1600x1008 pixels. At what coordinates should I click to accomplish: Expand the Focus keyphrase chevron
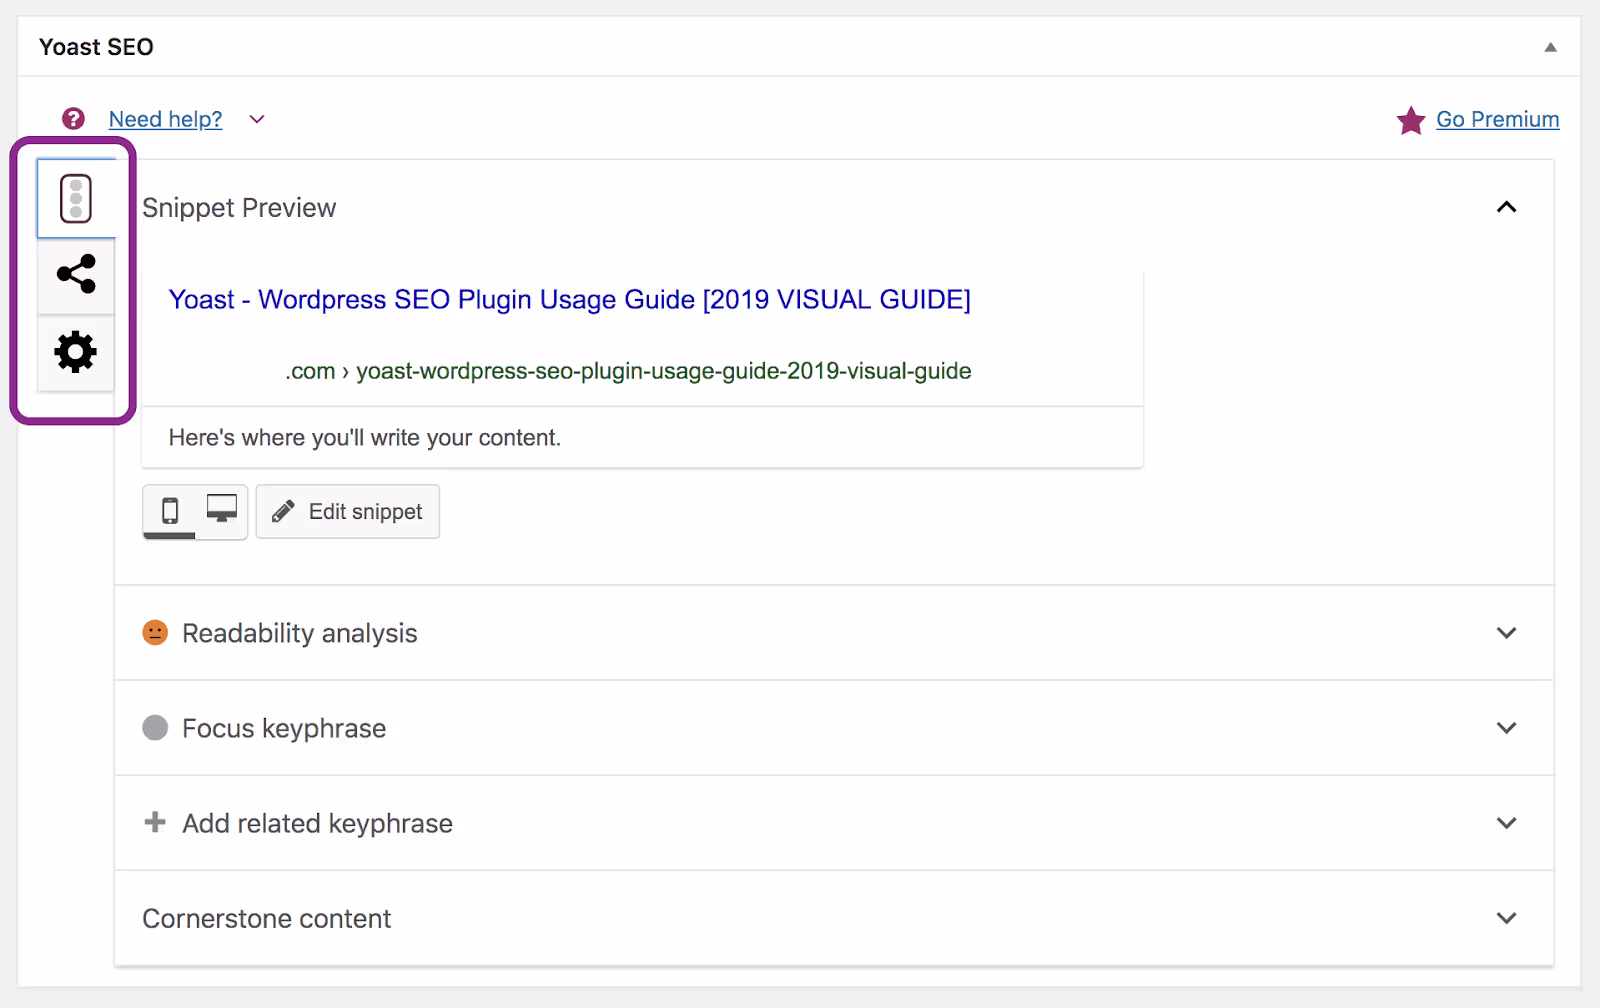coord(1506,728)
